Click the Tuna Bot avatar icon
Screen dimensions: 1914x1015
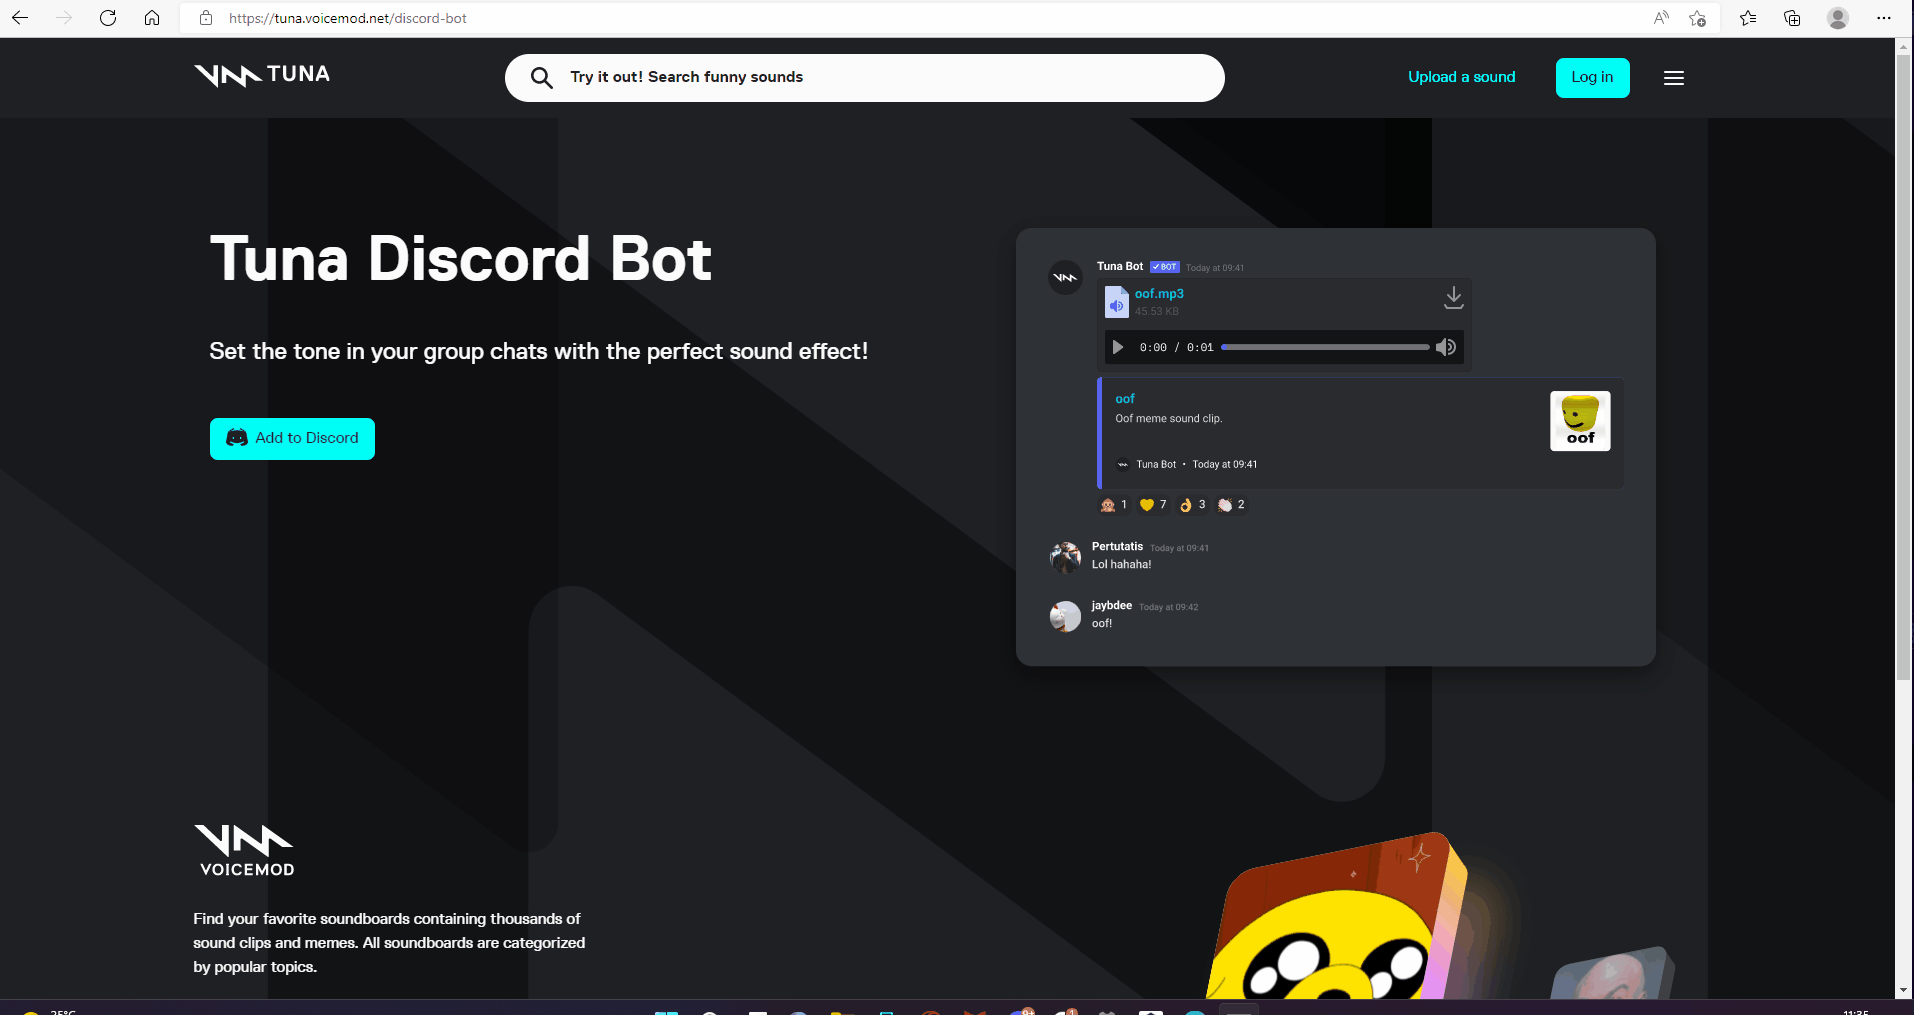(1065, 277)
